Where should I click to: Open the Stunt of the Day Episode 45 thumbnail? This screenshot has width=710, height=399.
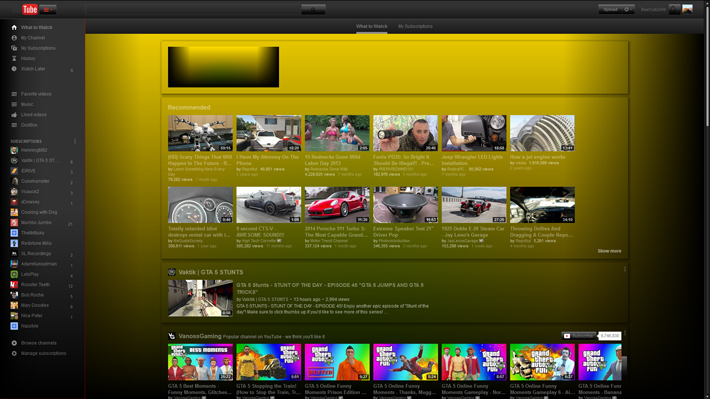200,298
